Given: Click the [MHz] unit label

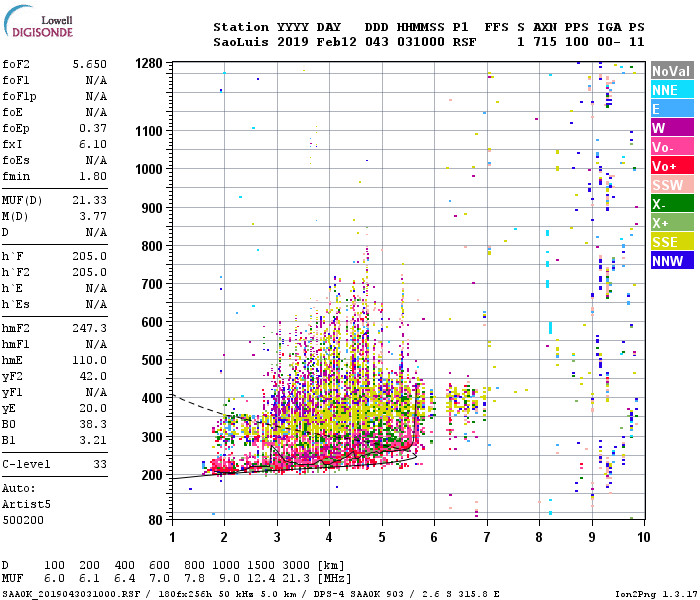Looking at the screenshot, I should [x=334, y=579].
